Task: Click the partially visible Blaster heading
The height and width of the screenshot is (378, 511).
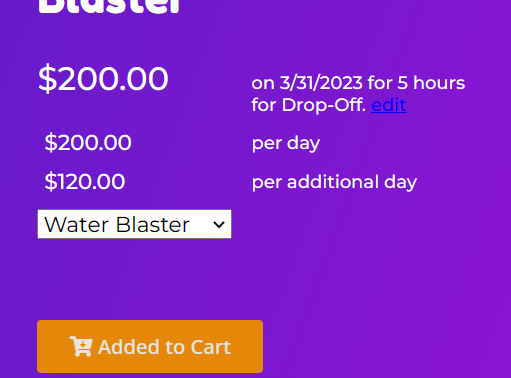Action: [109, 7]
